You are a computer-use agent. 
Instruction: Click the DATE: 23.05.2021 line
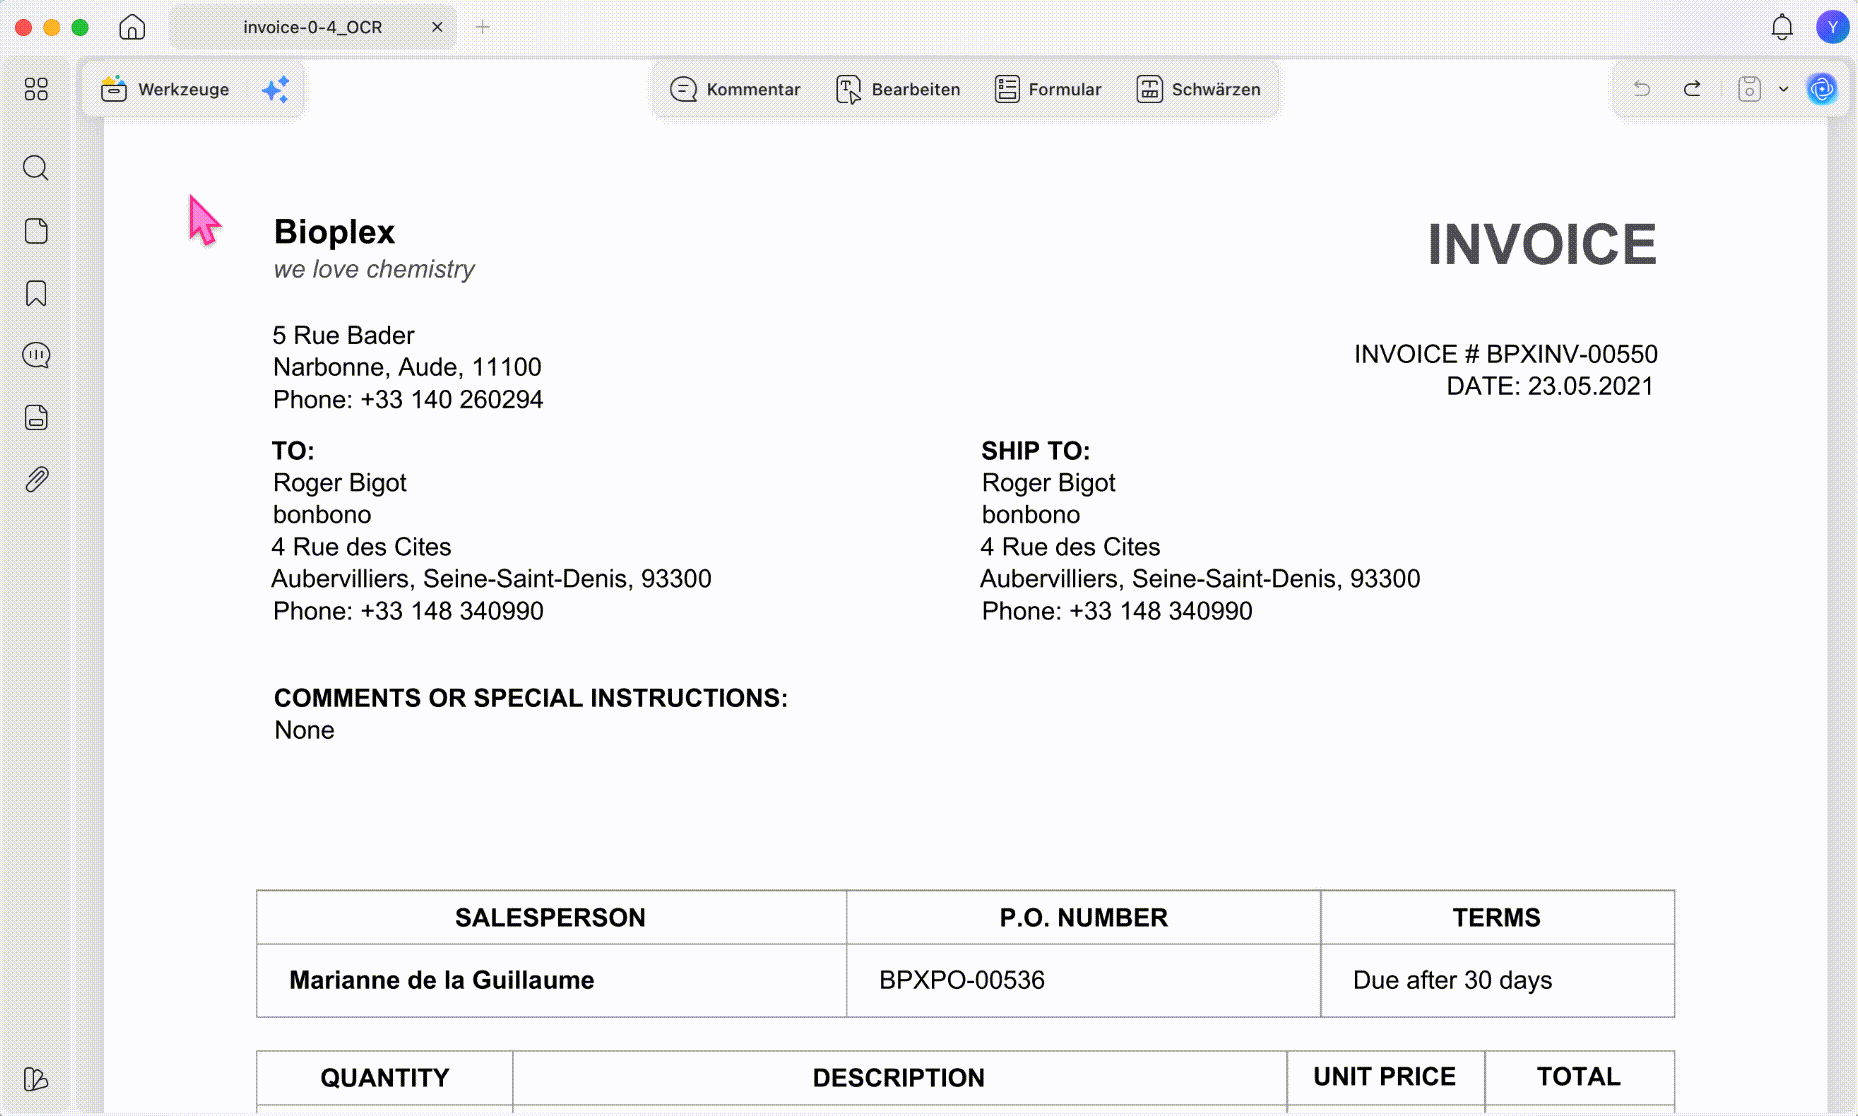(x=1550, y=386)
